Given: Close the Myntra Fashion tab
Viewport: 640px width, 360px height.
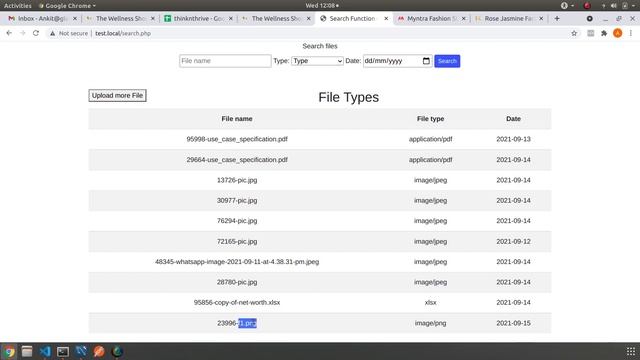Looking at the screenshot, I should tap(464, 18).
